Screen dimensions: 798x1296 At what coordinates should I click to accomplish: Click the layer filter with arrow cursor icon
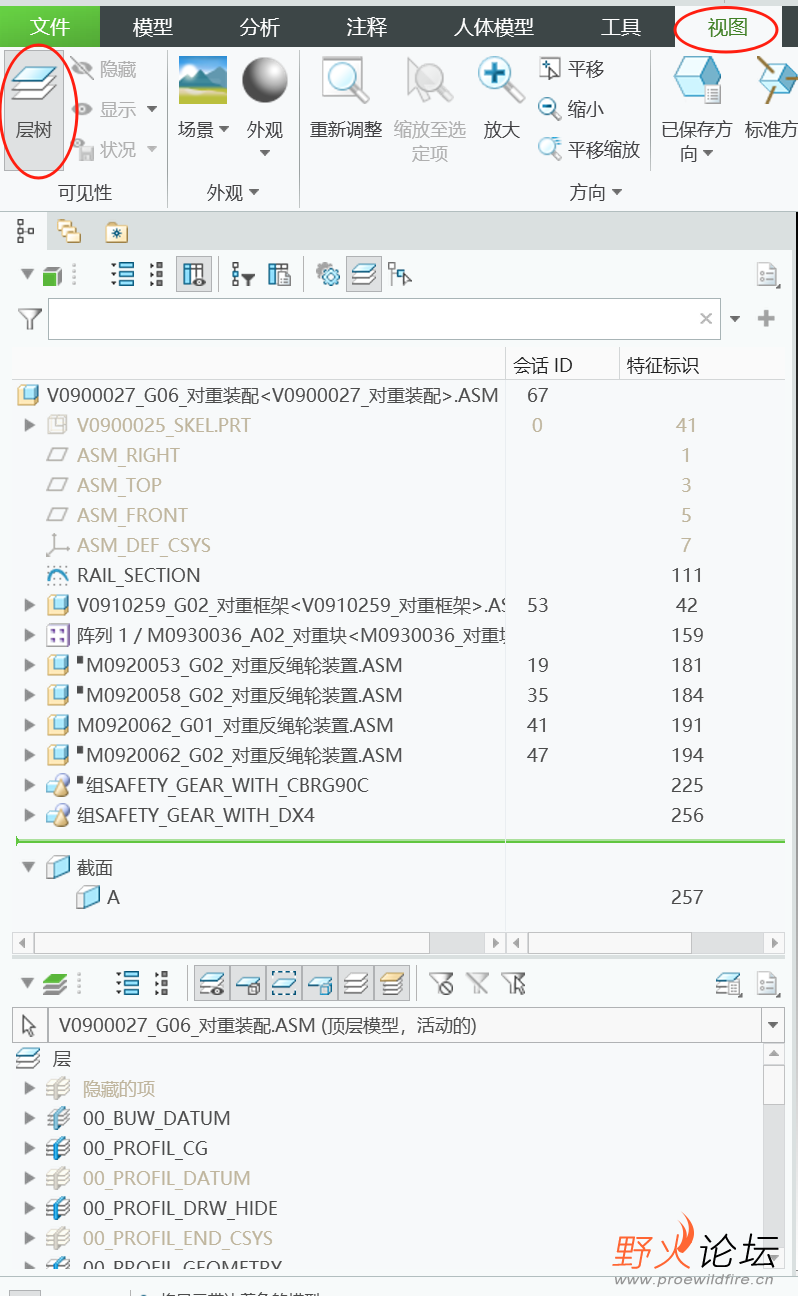tap(514, 984)
